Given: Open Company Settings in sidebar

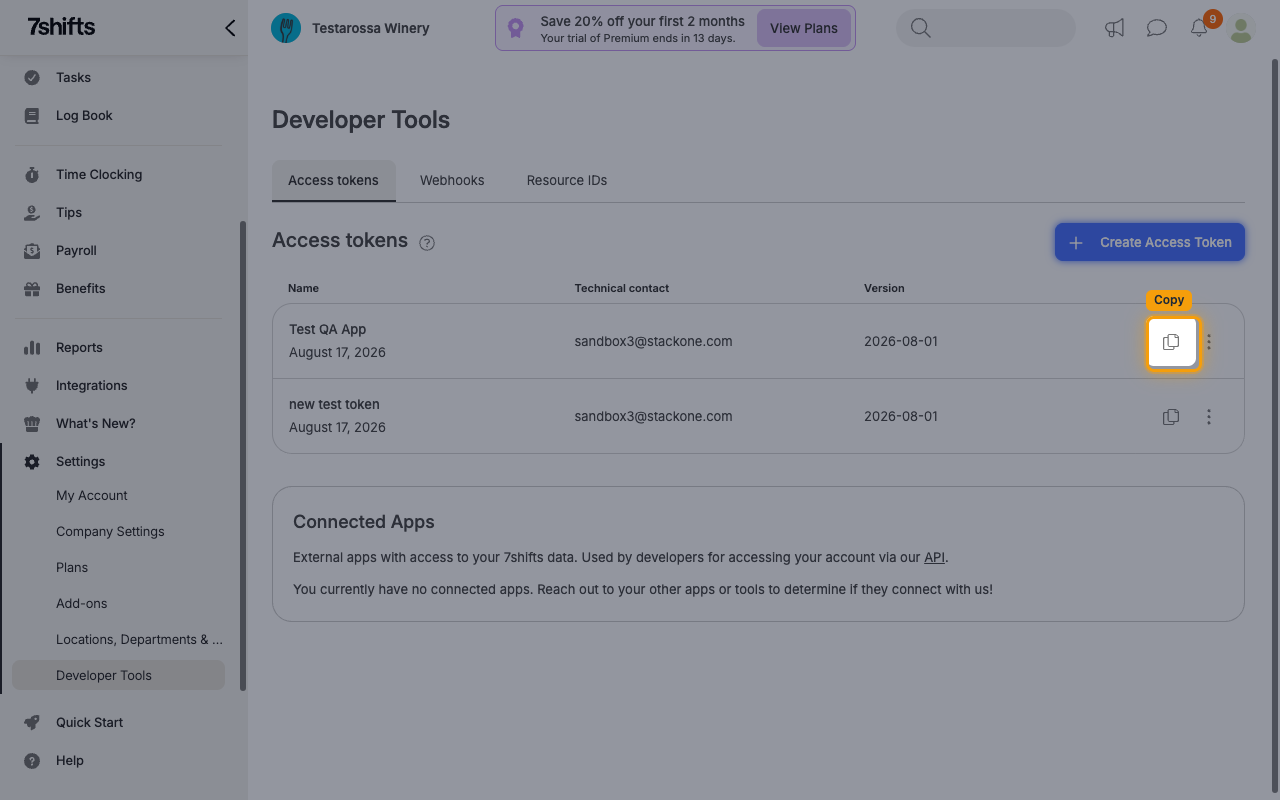Looking at the screenshot, I should (x=110, y=531).
